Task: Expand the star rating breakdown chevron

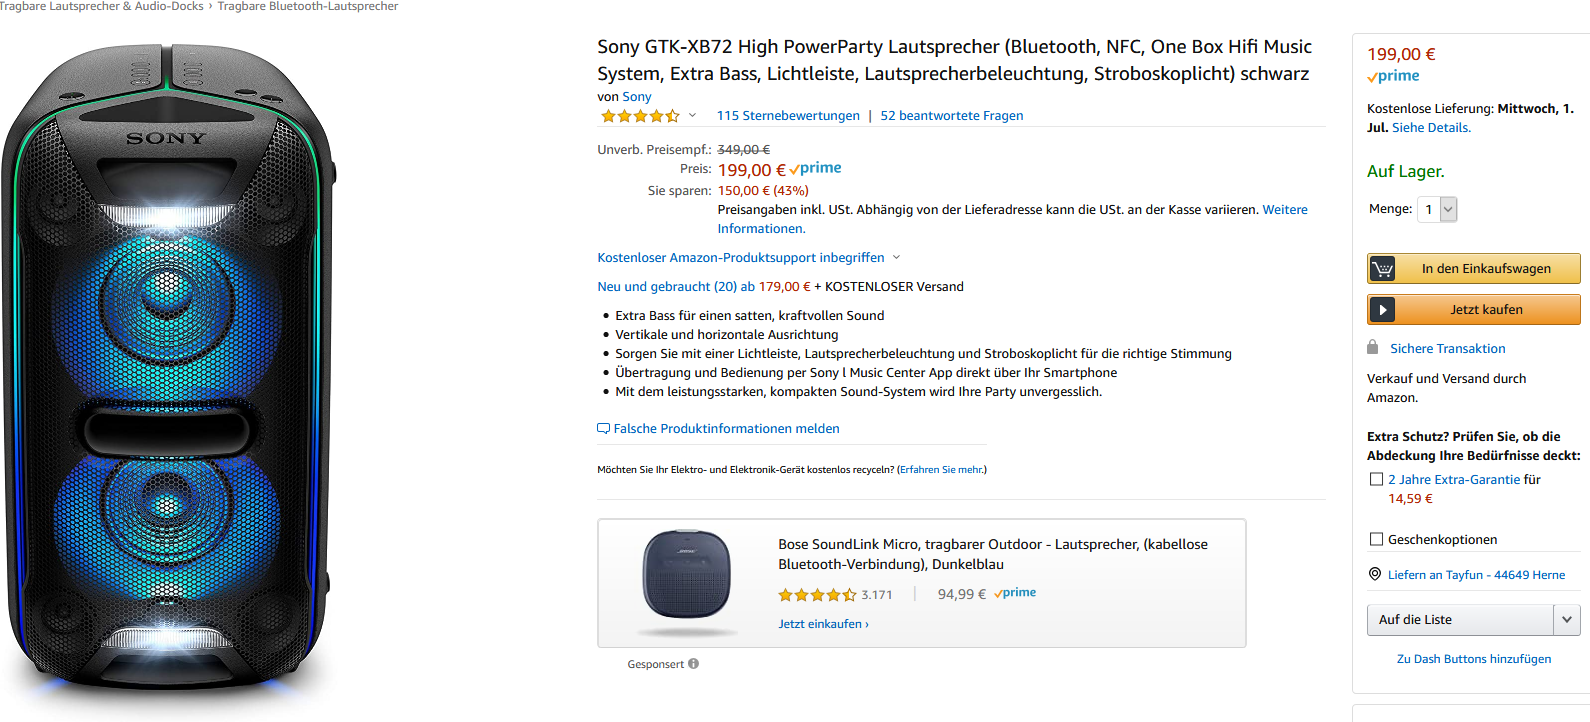Action: tap(692, 115)
